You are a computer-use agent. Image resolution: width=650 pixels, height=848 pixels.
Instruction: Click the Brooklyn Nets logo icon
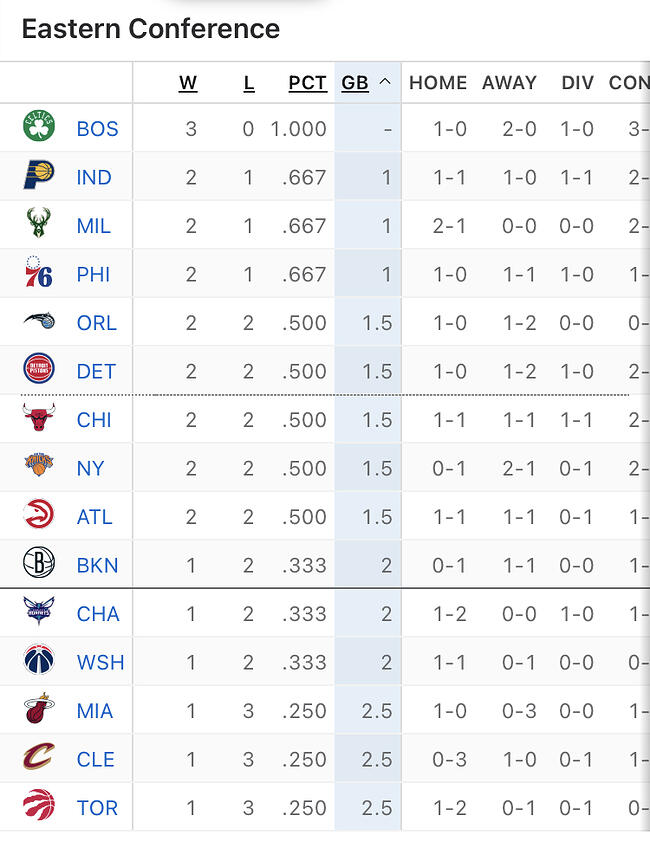(39, 564)
